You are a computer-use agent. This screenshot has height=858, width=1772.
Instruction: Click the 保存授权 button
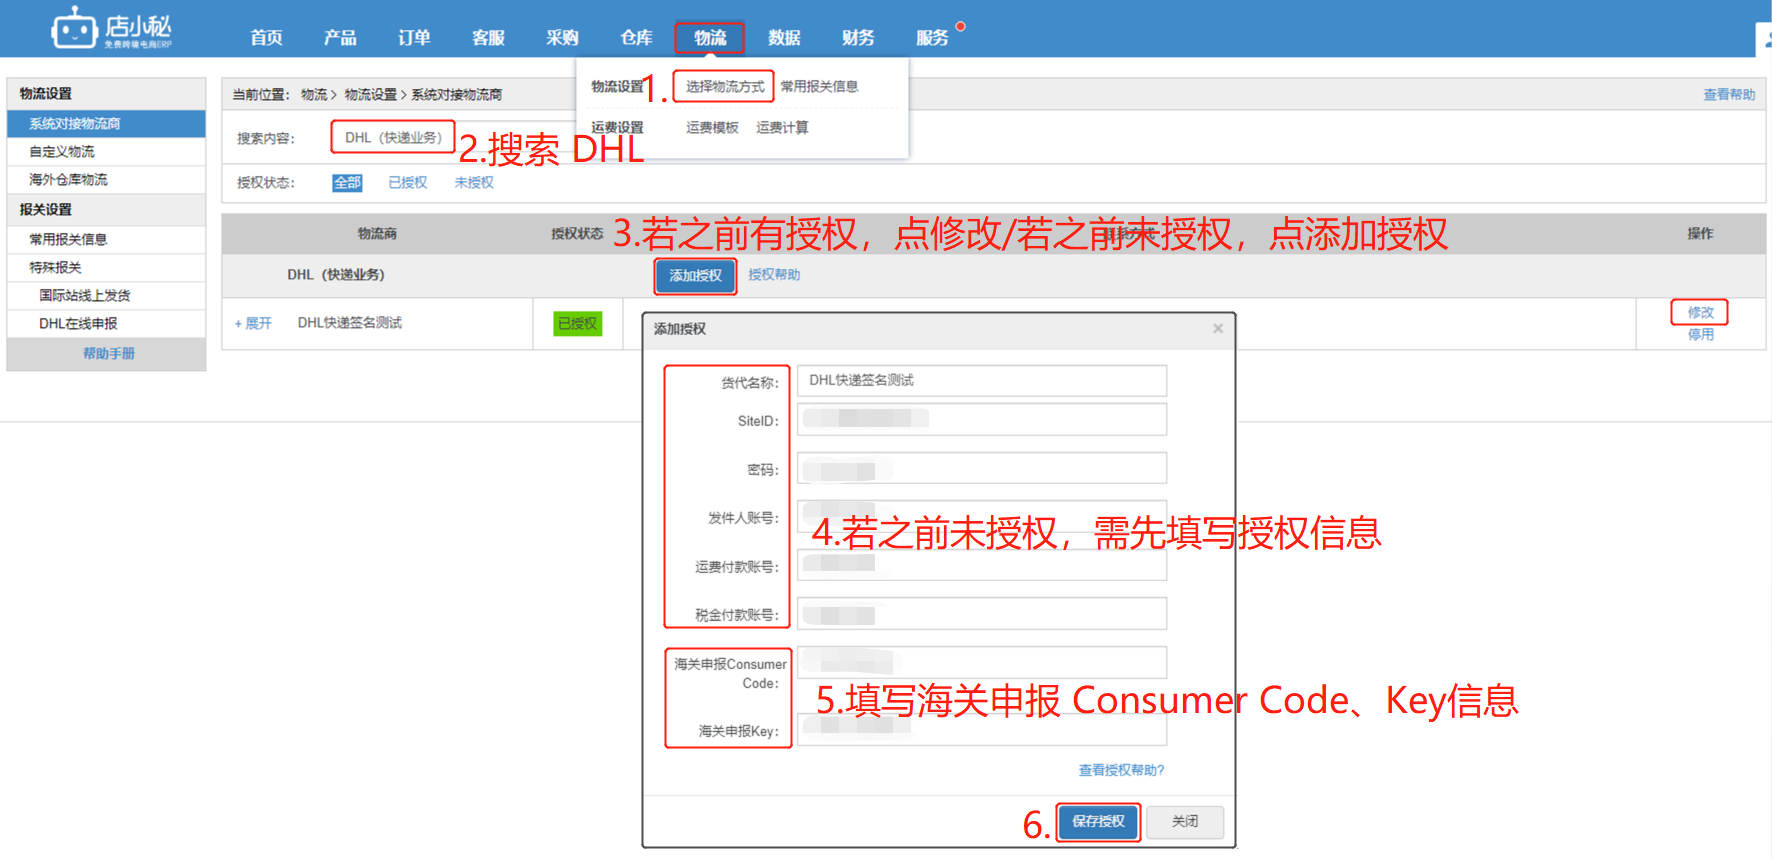coord(1098,821)
